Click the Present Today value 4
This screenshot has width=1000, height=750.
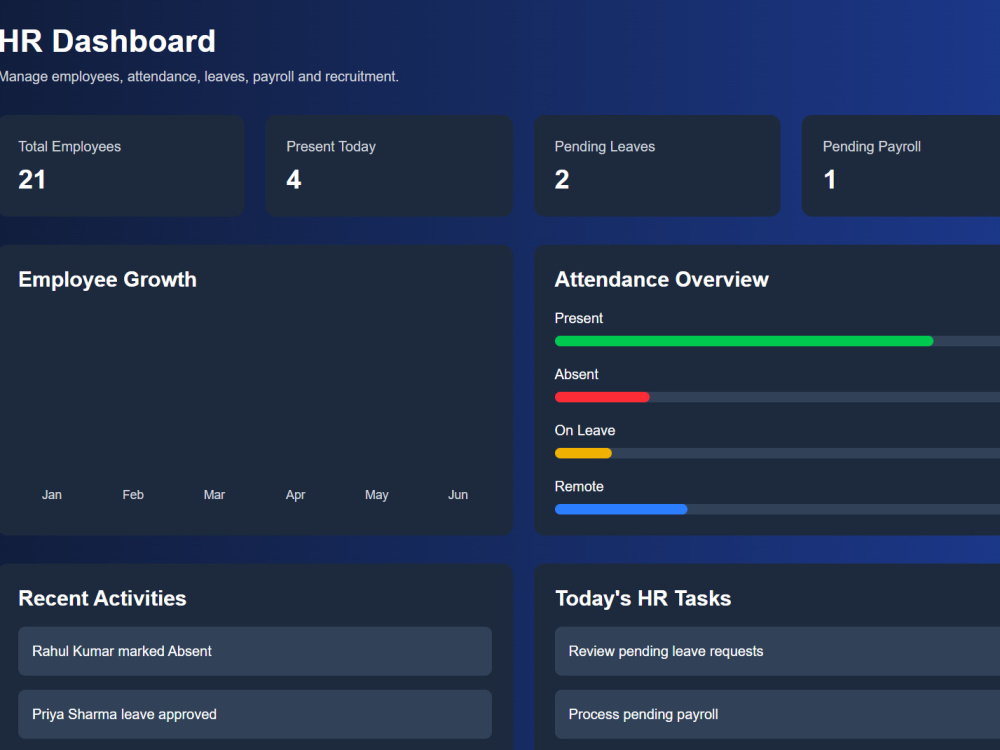(293, 180)
